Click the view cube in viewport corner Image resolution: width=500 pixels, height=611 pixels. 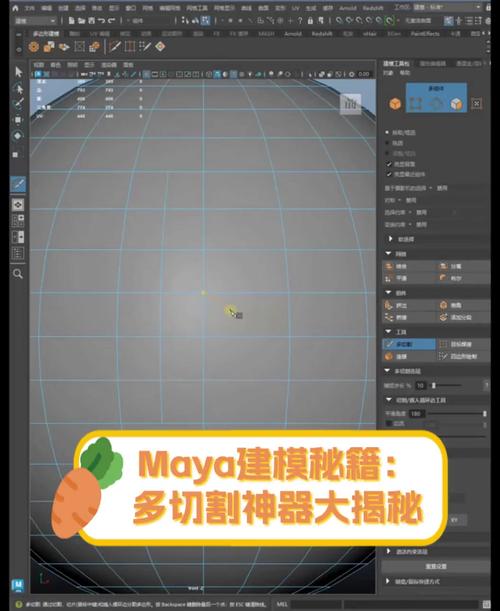(350, 104)
